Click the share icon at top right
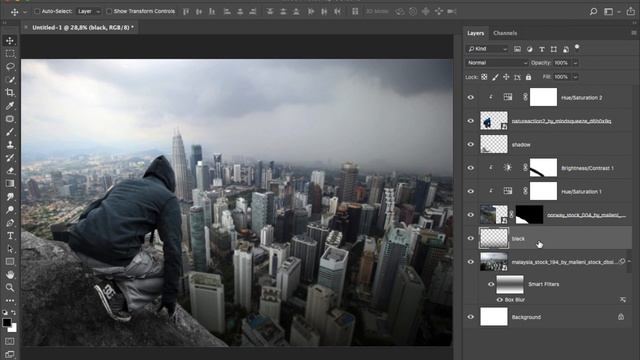This screenshot has width=640, height=360. pos(631,11)
